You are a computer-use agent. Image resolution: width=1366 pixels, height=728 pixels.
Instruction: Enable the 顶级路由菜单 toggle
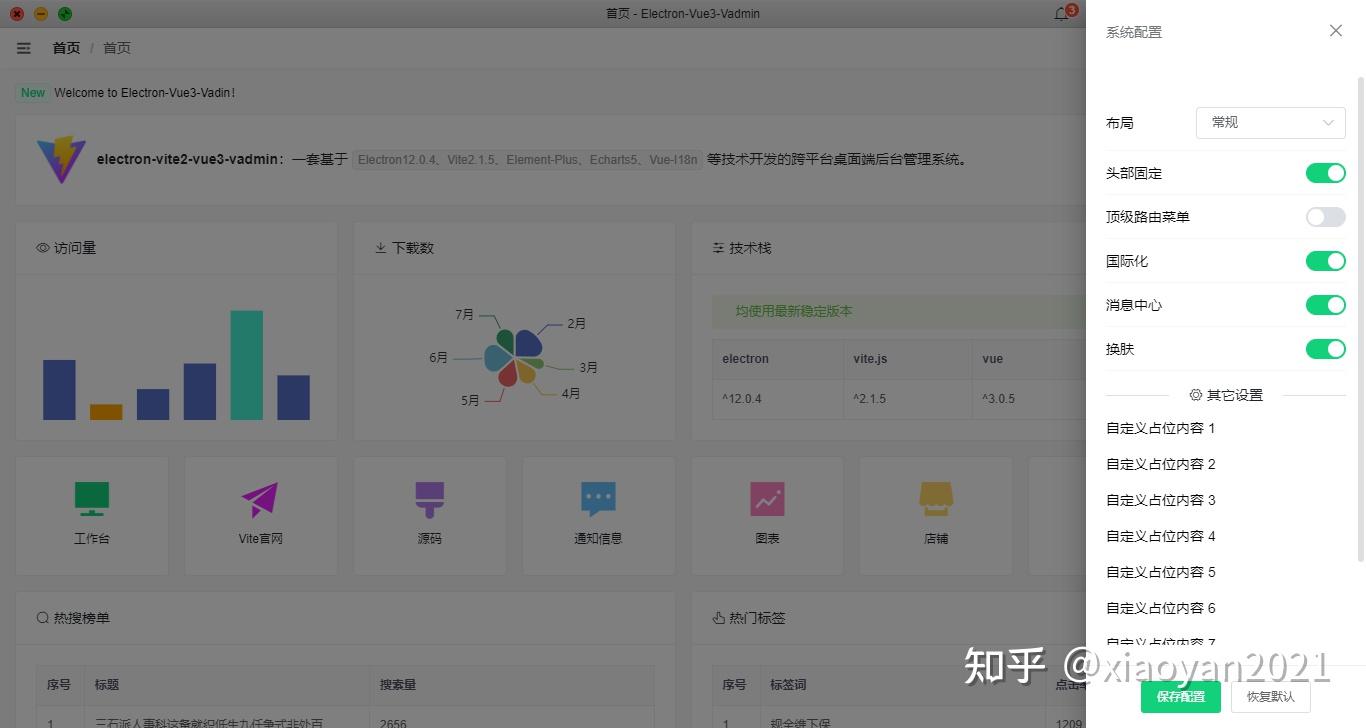[1325, 217]
